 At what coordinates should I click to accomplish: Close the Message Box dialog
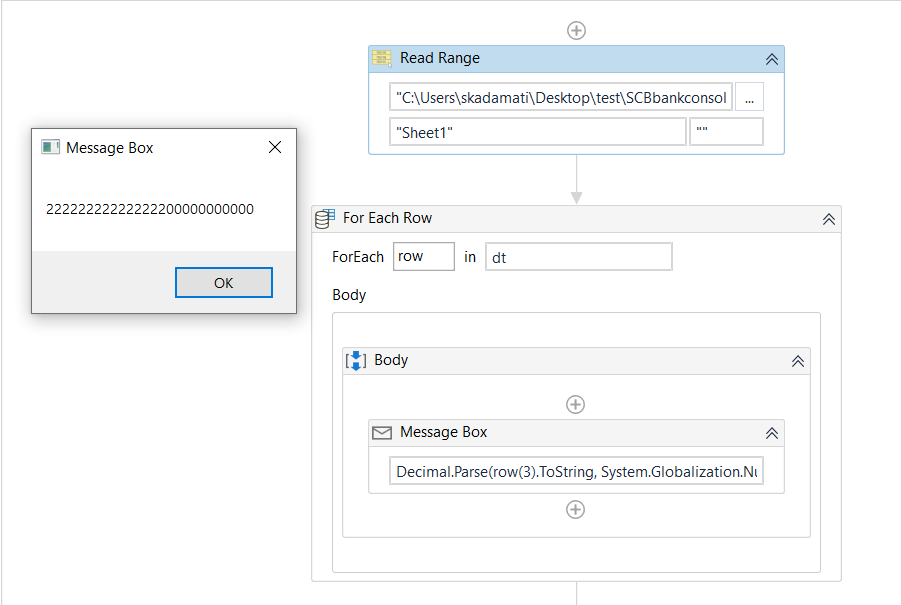(275, 147)
